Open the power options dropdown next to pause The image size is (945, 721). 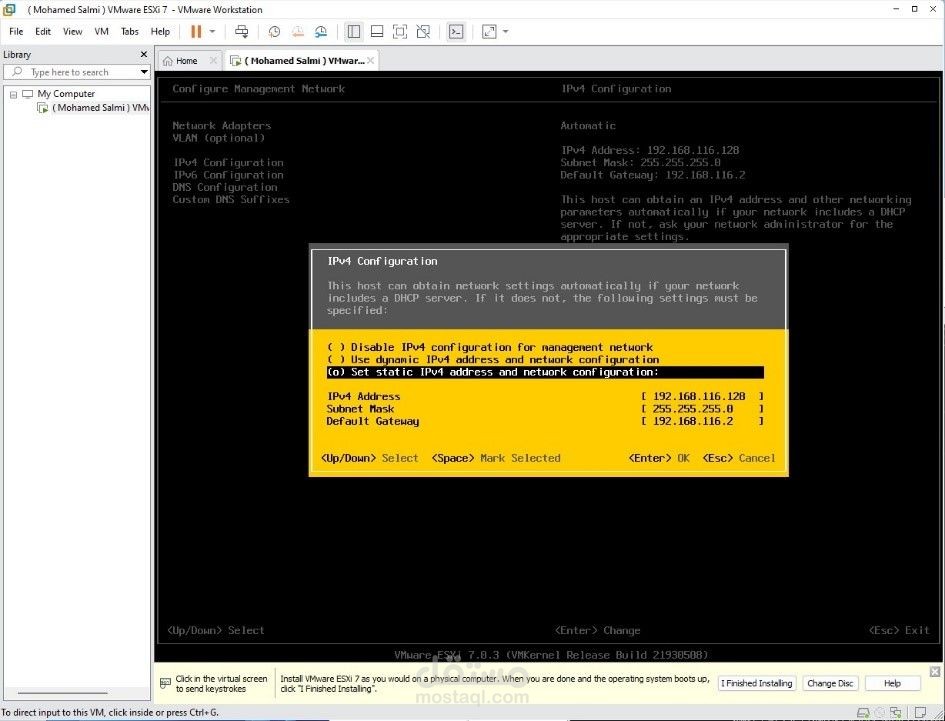click(x=212, y=31)
